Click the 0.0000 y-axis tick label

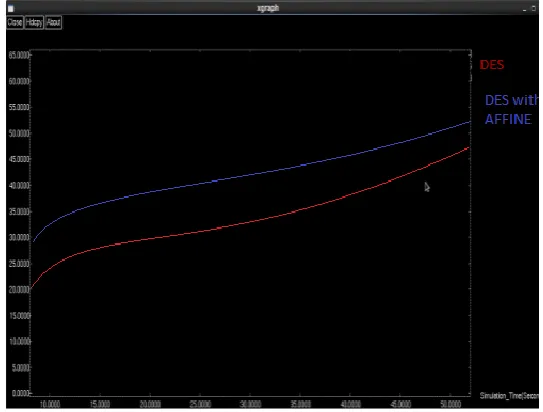click(x=21, y=393)
